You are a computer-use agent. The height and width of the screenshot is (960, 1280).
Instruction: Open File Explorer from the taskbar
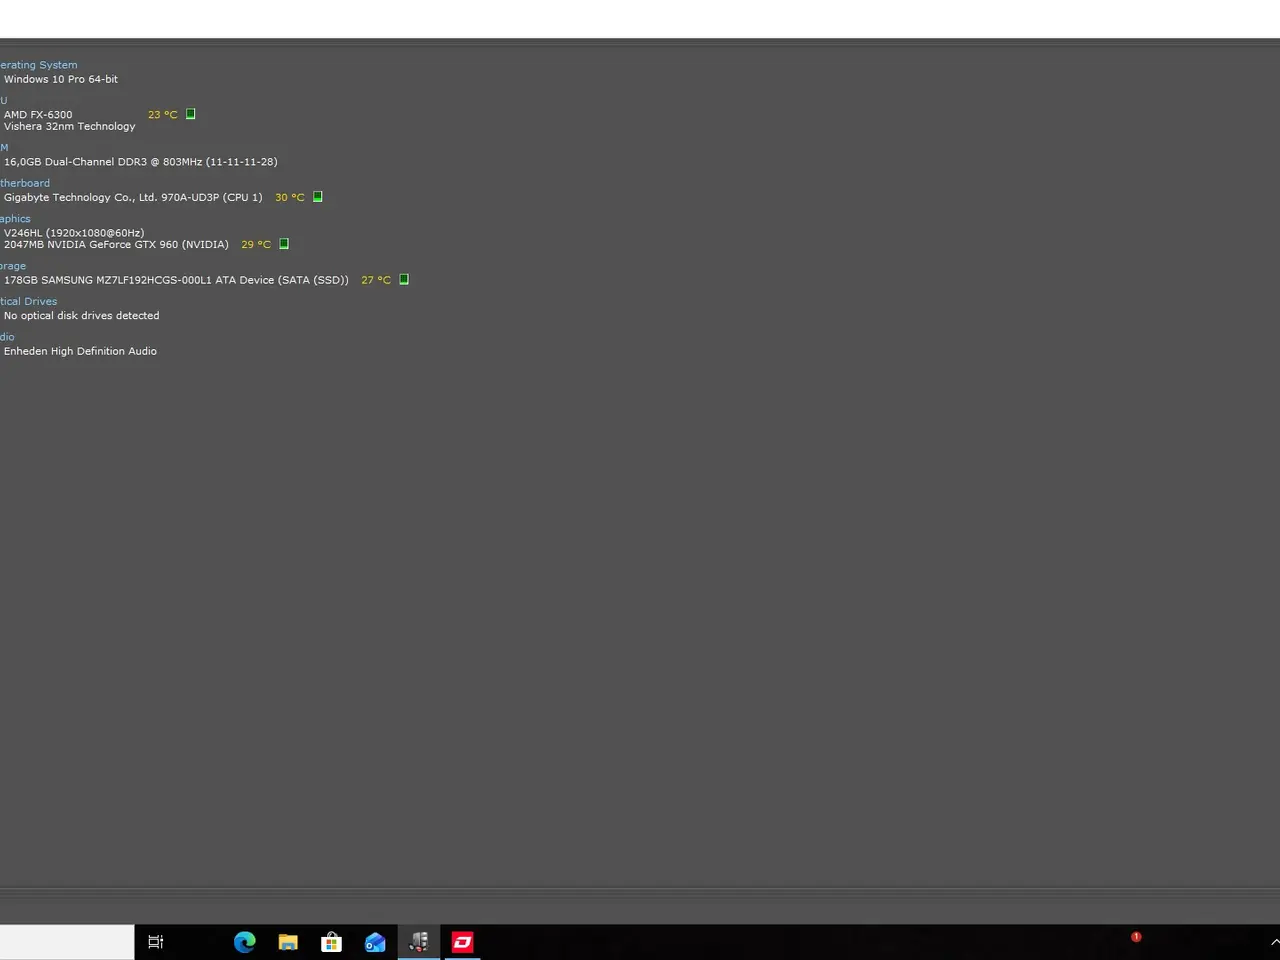click(288, 942)
